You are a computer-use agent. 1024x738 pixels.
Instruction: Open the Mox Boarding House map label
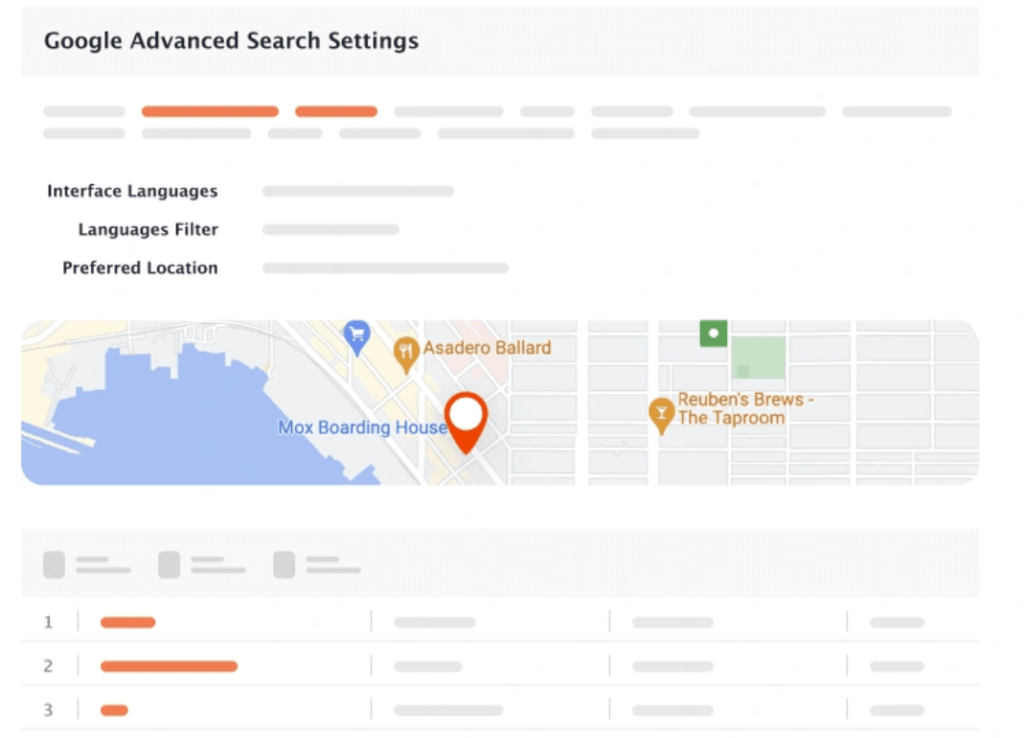pyautogui.click(x=362, y=427)
